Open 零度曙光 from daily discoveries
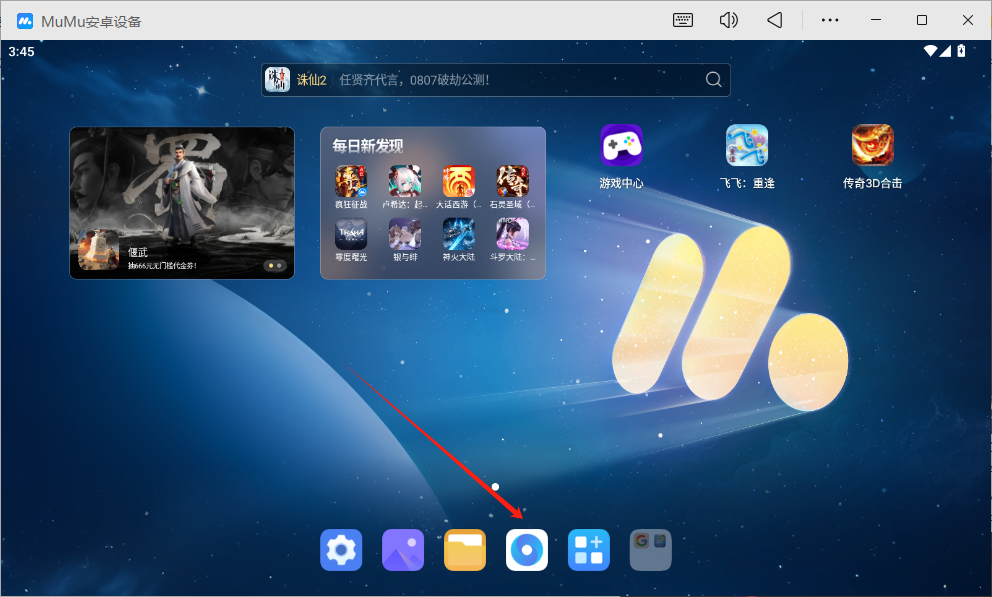Viewport: 992px width, 597px height. 351,235
